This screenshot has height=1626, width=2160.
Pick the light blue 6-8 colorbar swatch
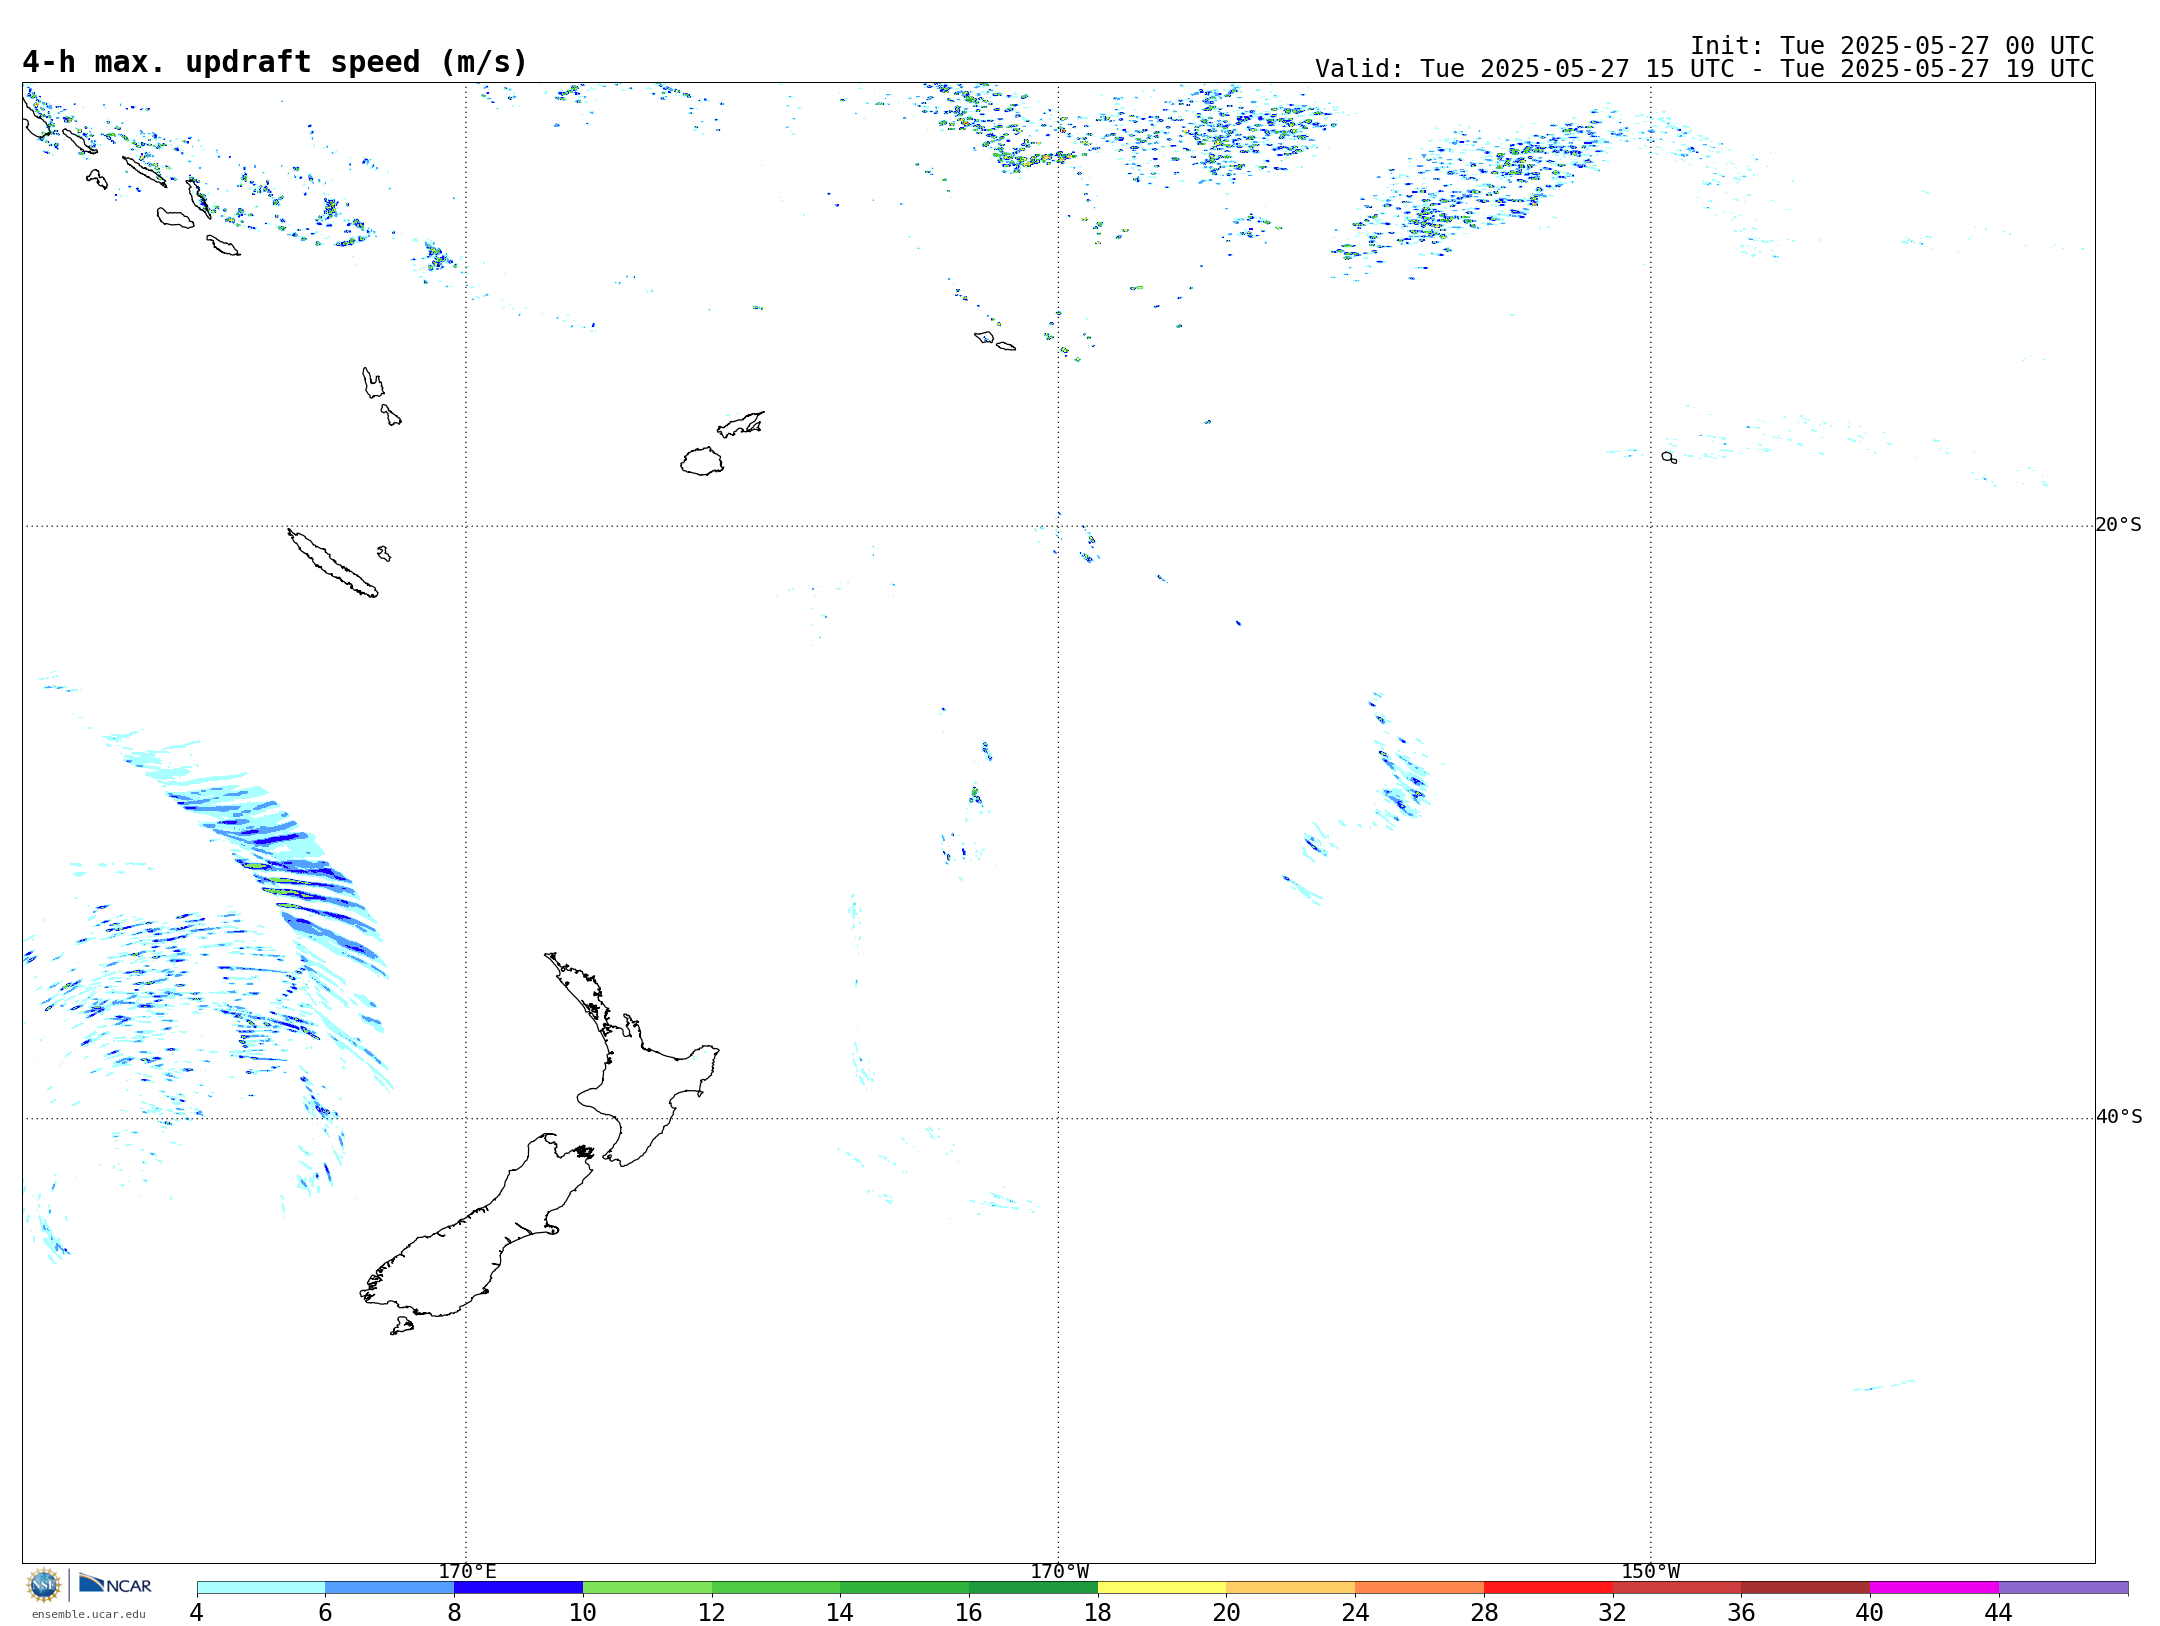click(x=390, y=1588)
